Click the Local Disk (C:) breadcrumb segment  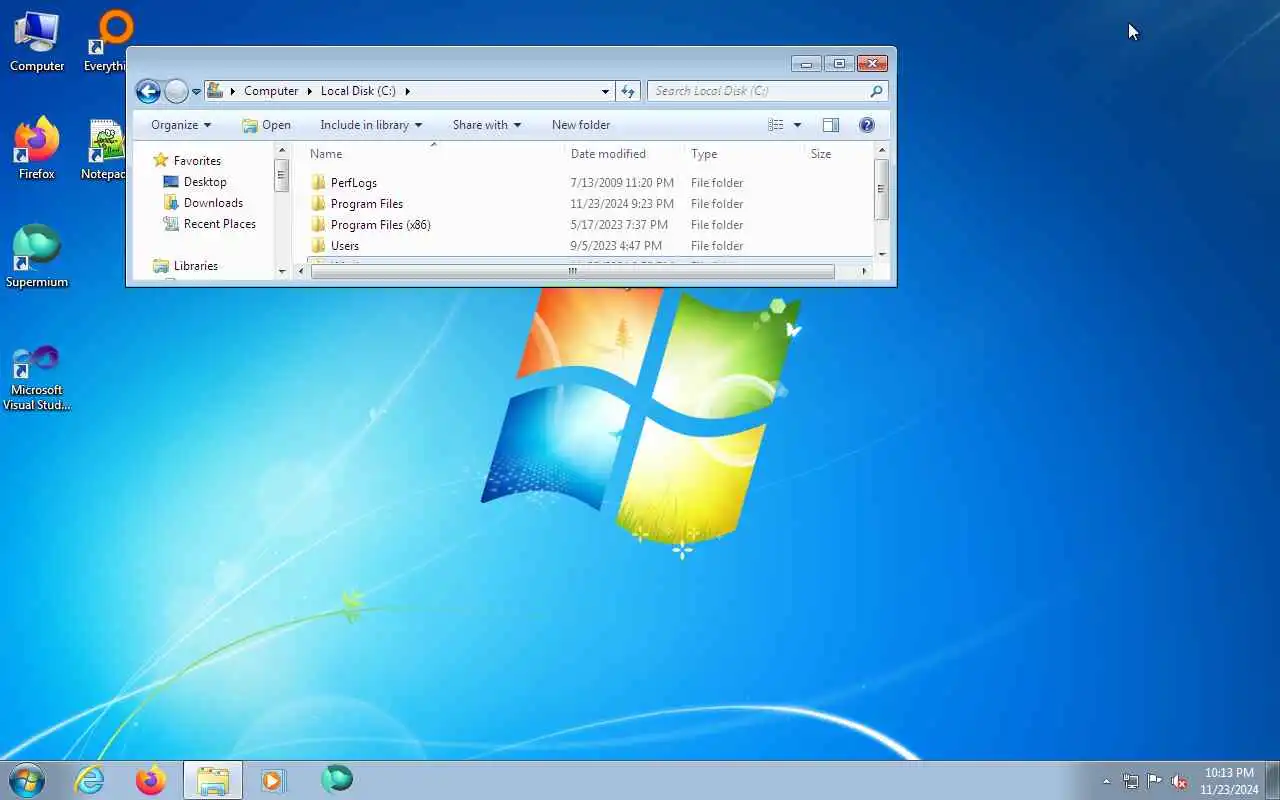click(358, 91)
